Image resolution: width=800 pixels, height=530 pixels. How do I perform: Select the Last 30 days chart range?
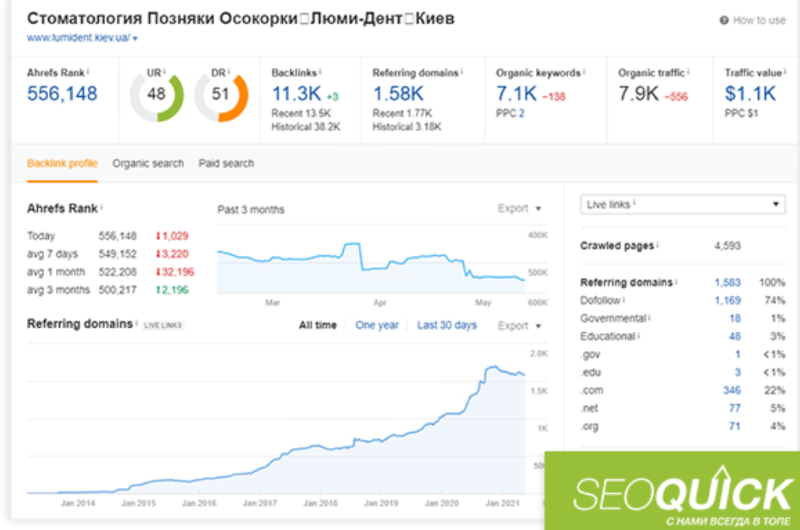point(447,325)
